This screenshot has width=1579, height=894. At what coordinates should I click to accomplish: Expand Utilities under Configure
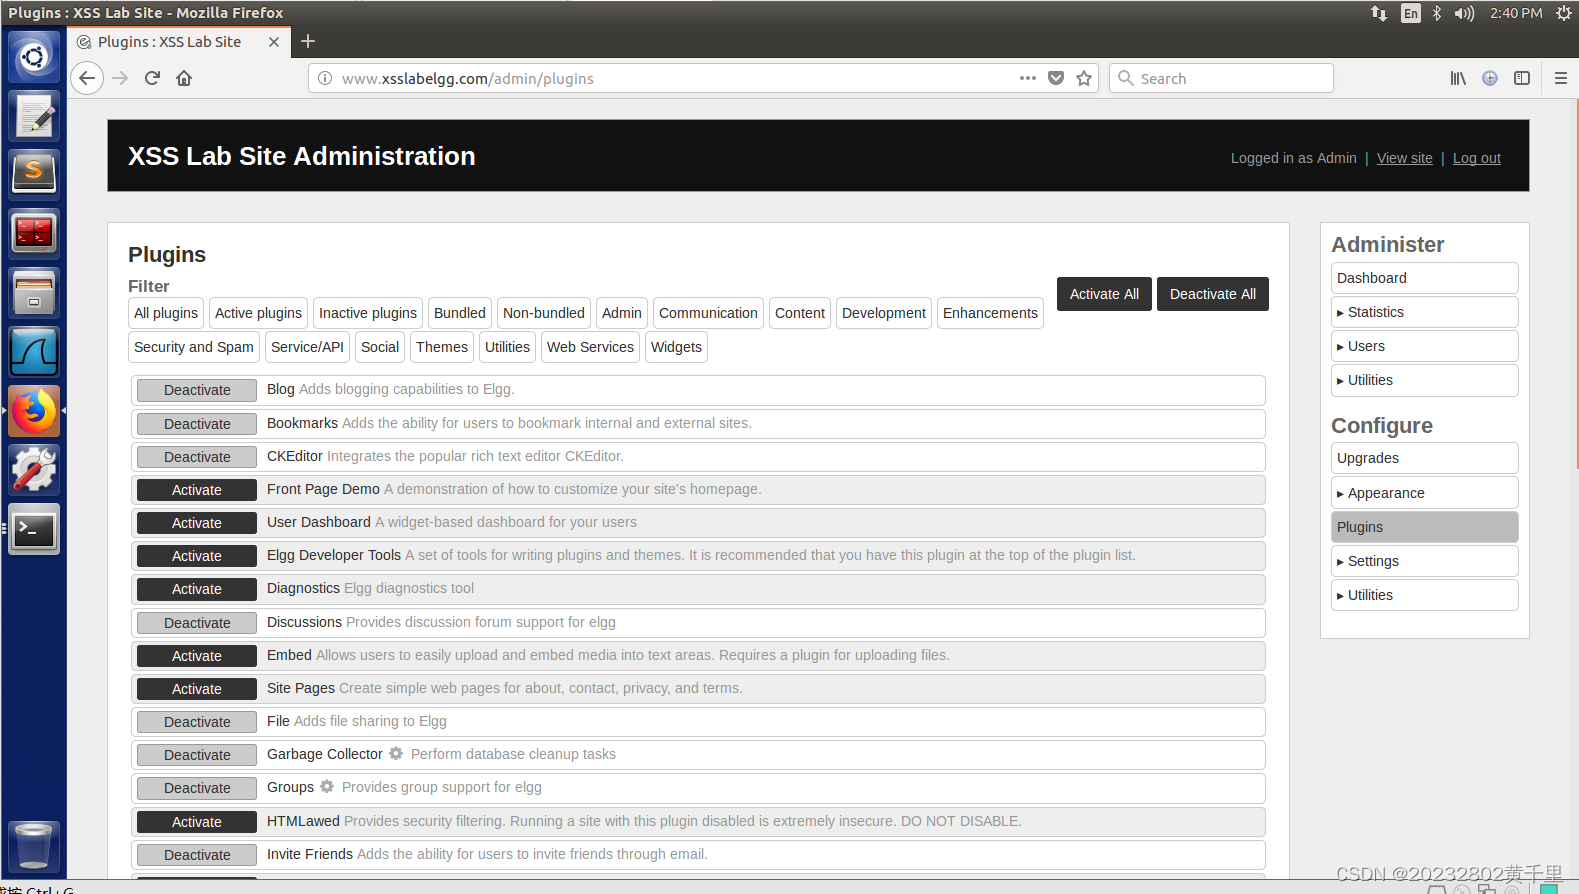click(1424, 595)
